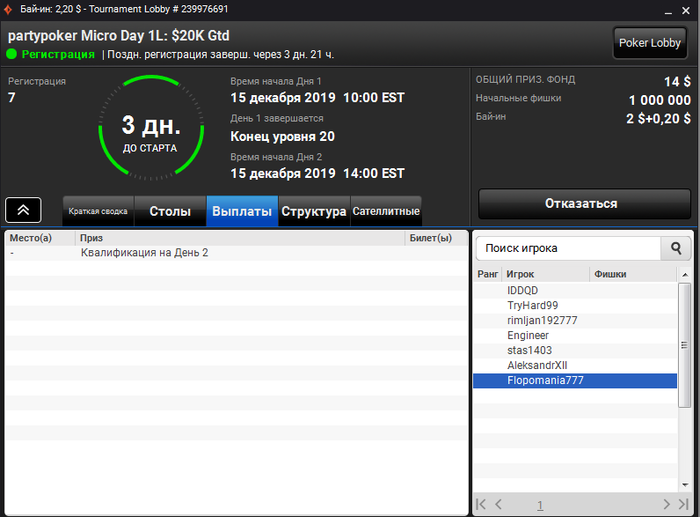This screenshot has width=700, height=517.
Task: Click player list scrollbar down arrow
Action: 685,485
